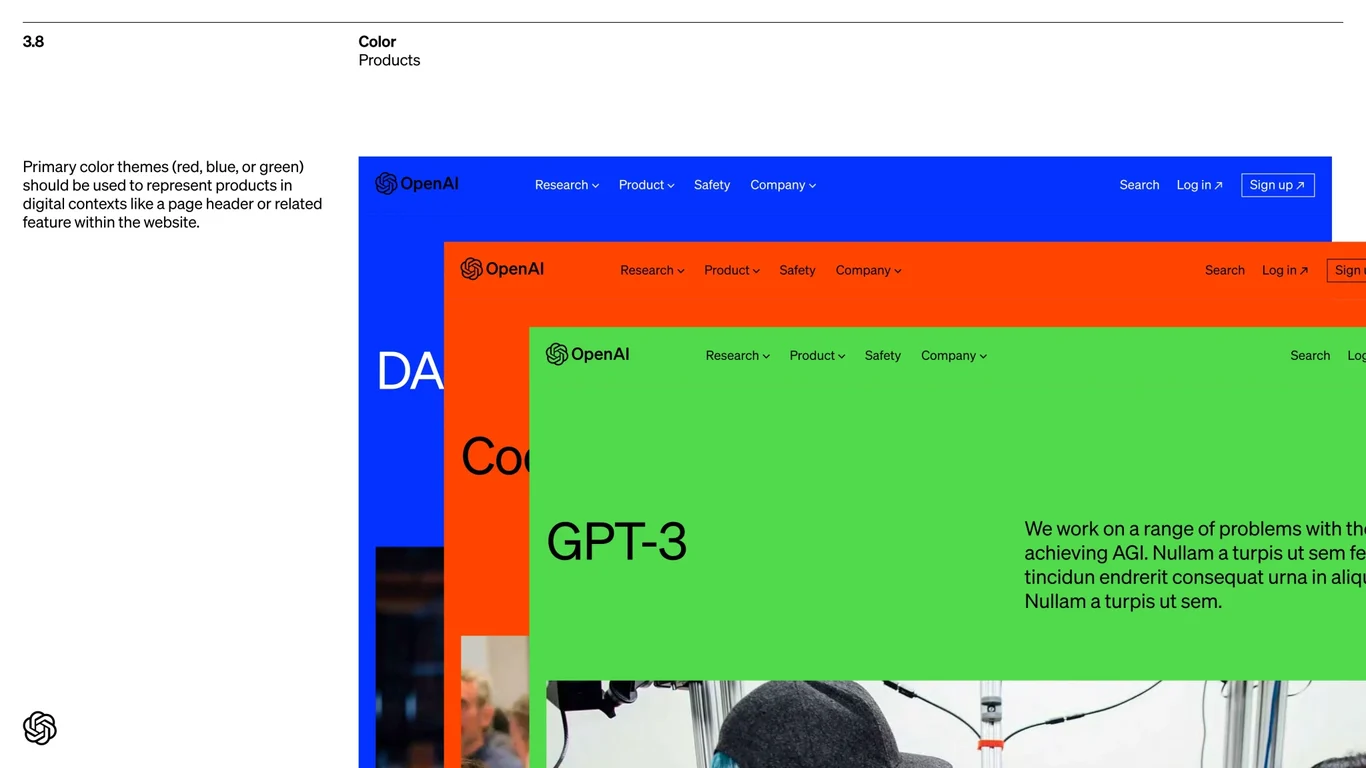This screenshot has width=1366, height=768.
Task: Expand the Research dropdown in the green header
Action: (x=738, y=356)
